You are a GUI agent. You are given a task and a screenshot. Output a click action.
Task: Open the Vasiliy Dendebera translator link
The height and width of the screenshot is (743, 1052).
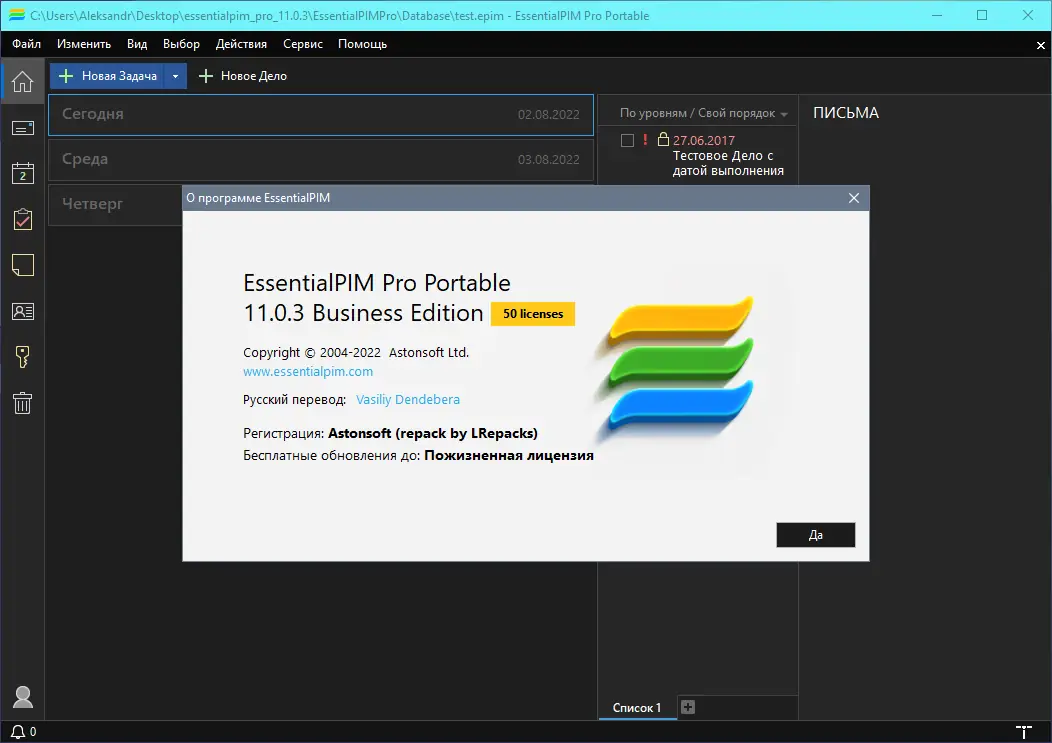408,399
